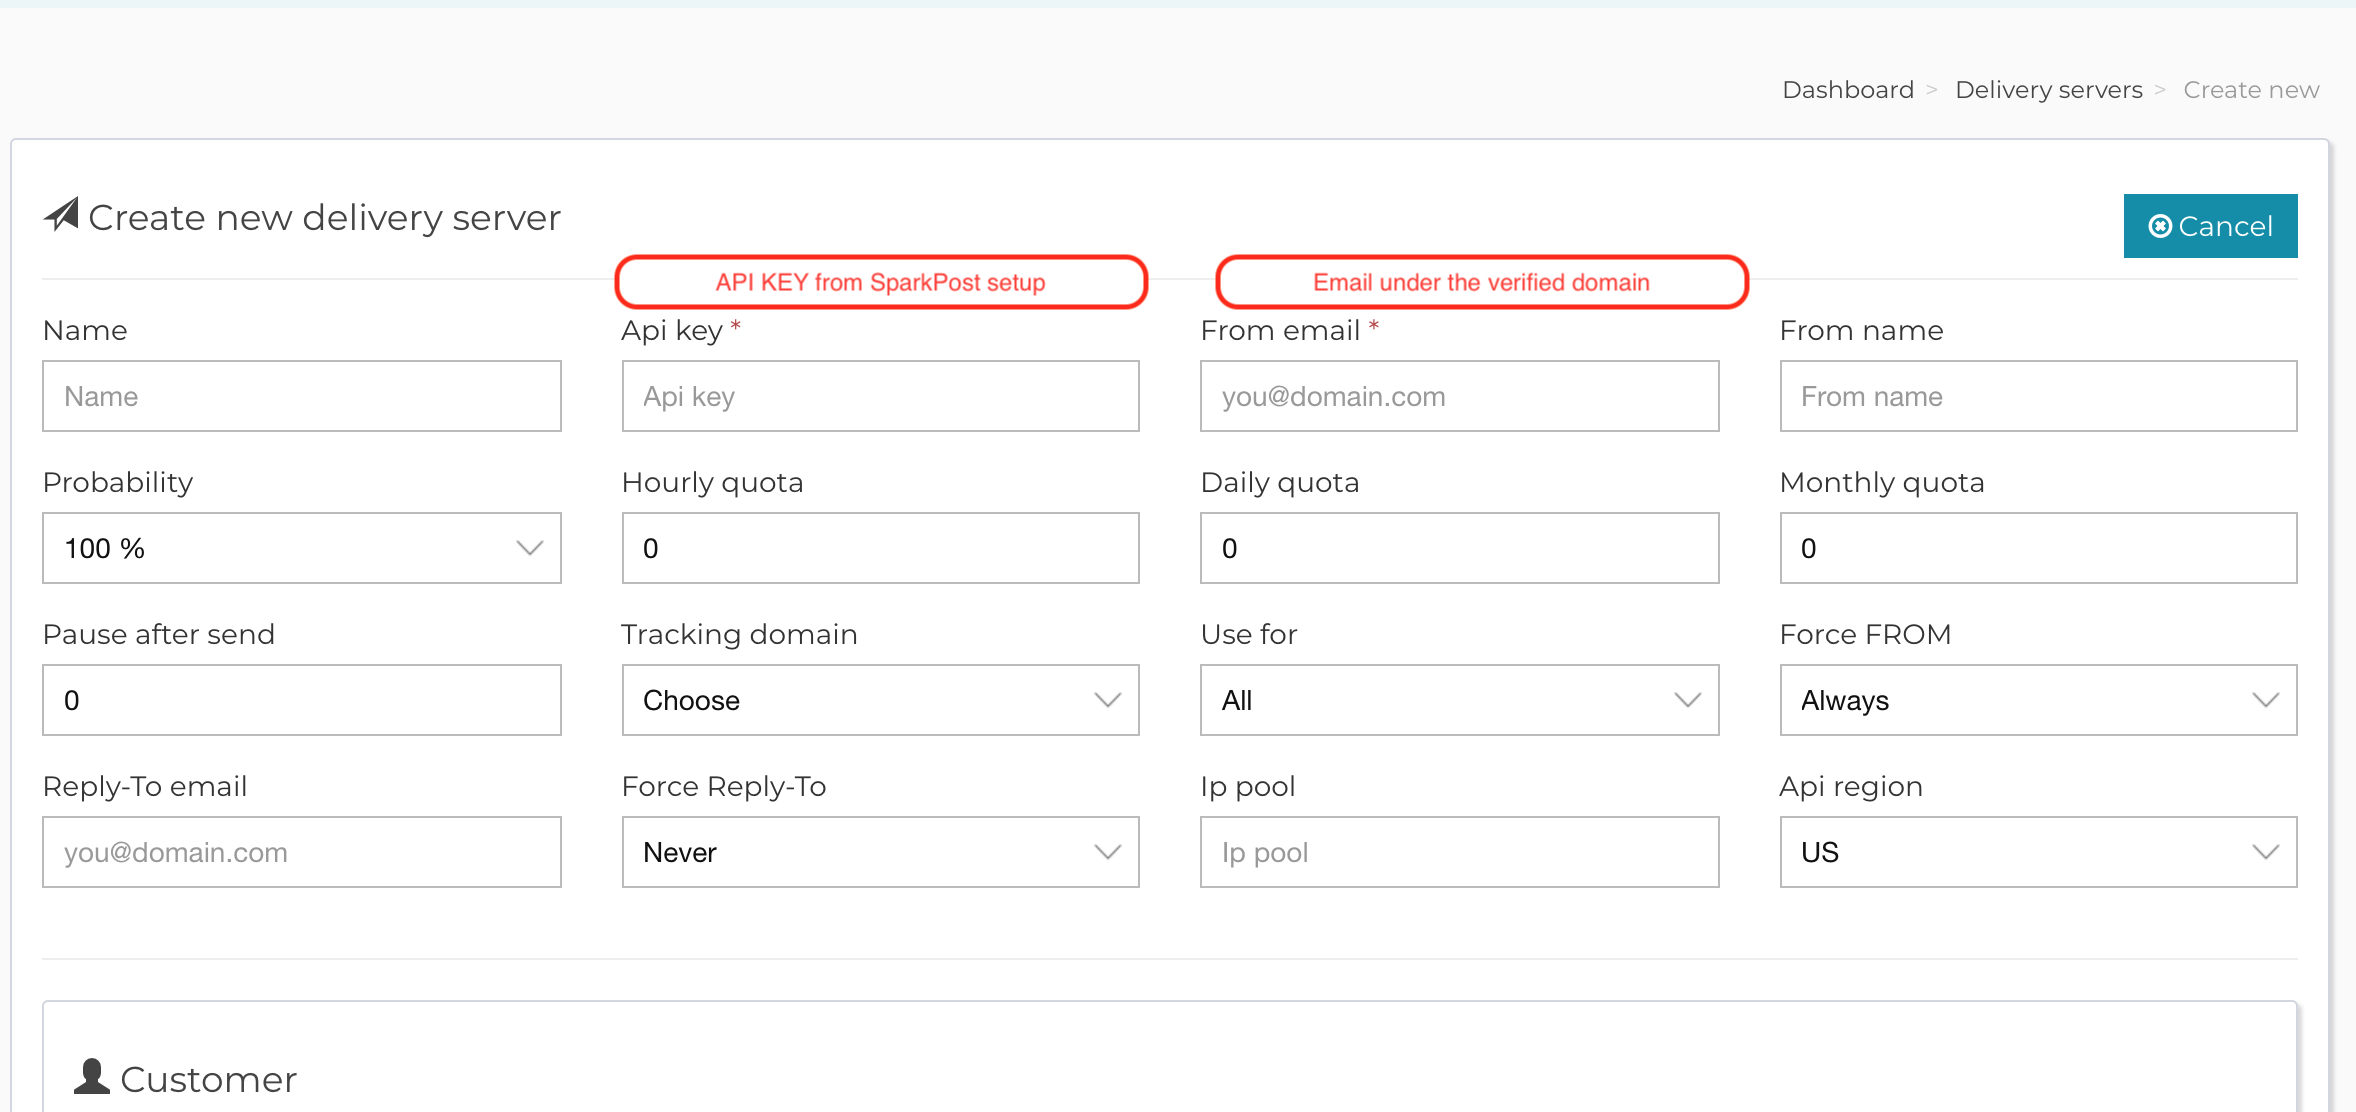
Task: Focus the From name field
Action: click(2038, 396)
